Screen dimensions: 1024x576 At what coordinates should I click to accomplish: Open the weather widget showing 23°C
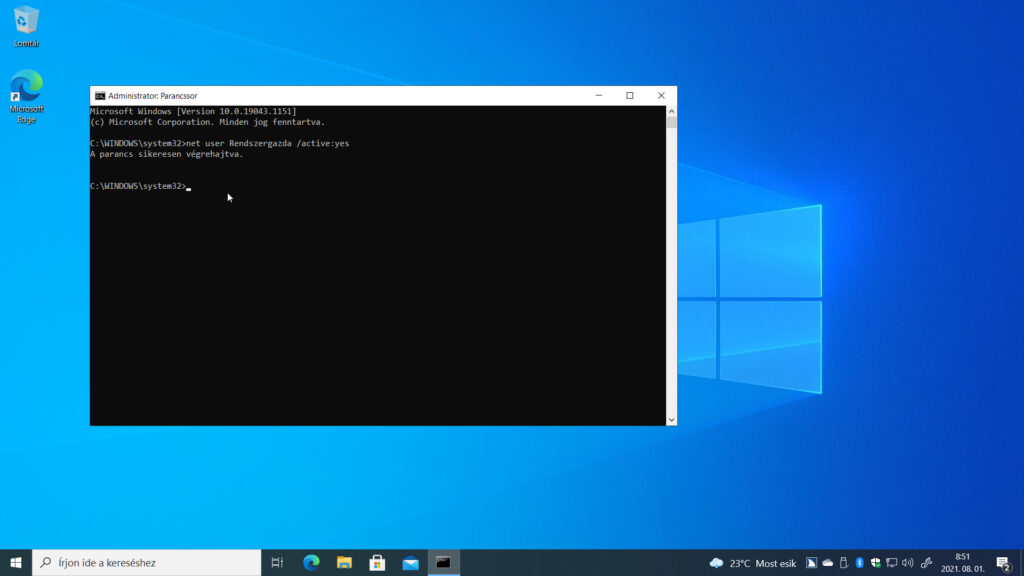752,563
